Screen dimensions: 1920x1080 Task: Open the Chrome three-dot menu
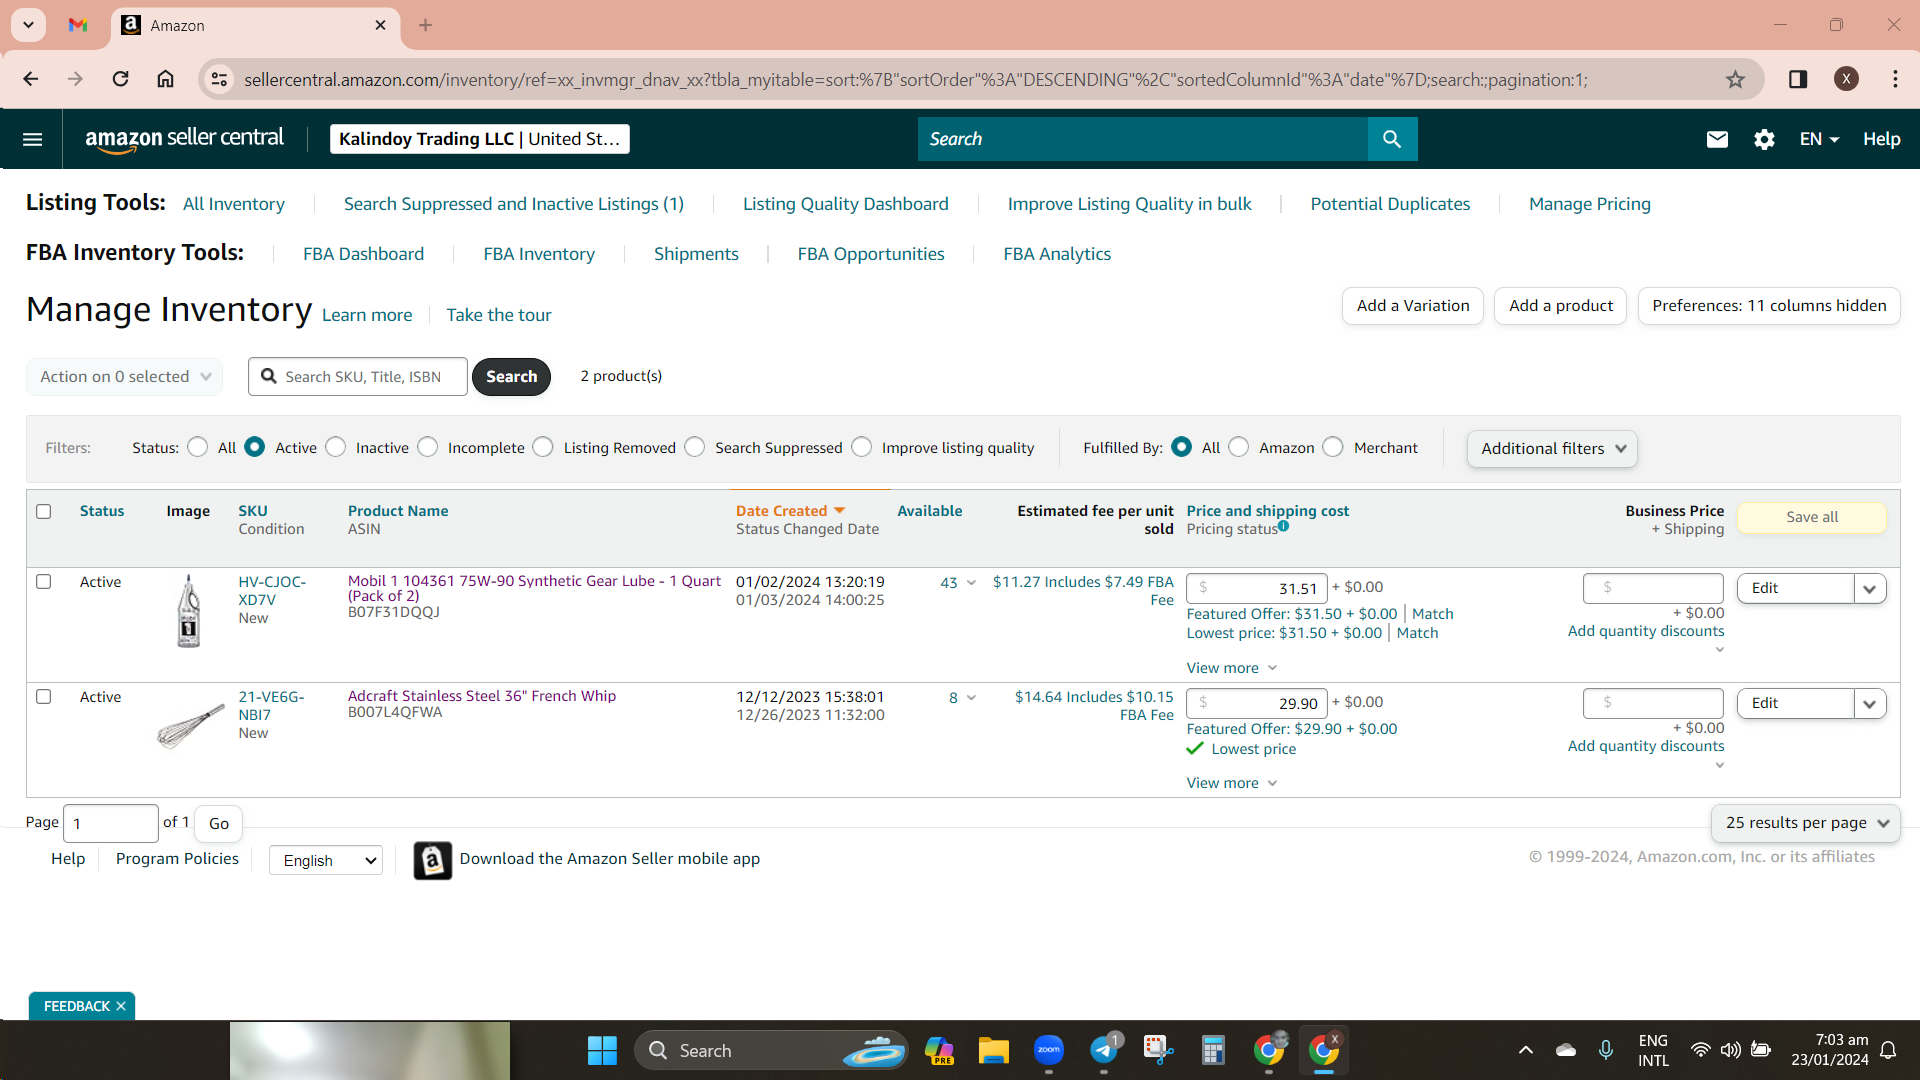point(1895,79)
